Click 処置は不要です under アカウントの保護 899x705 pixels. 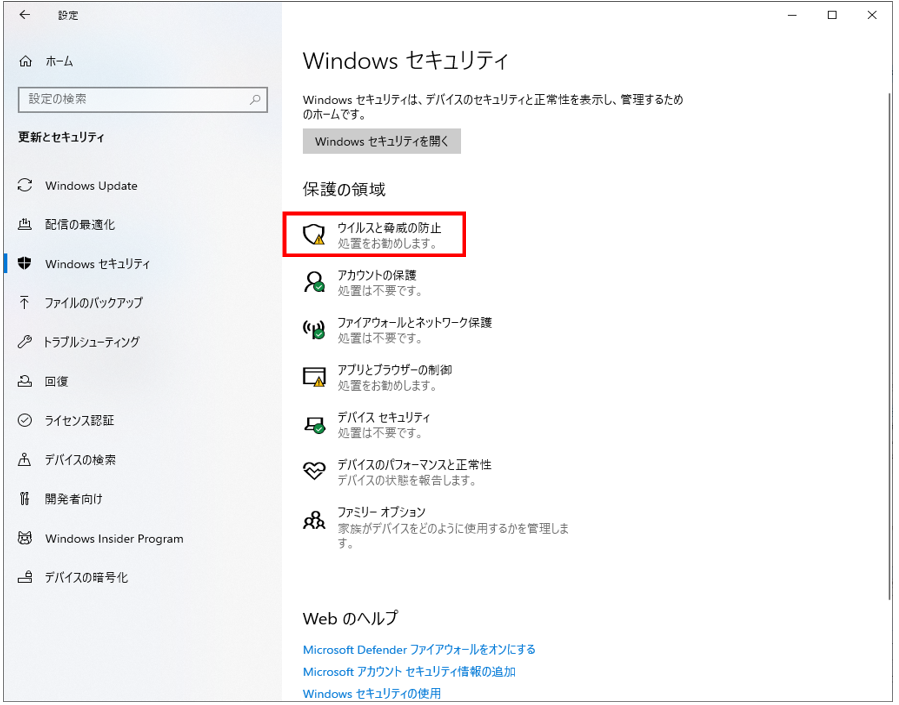coord(380,291)
